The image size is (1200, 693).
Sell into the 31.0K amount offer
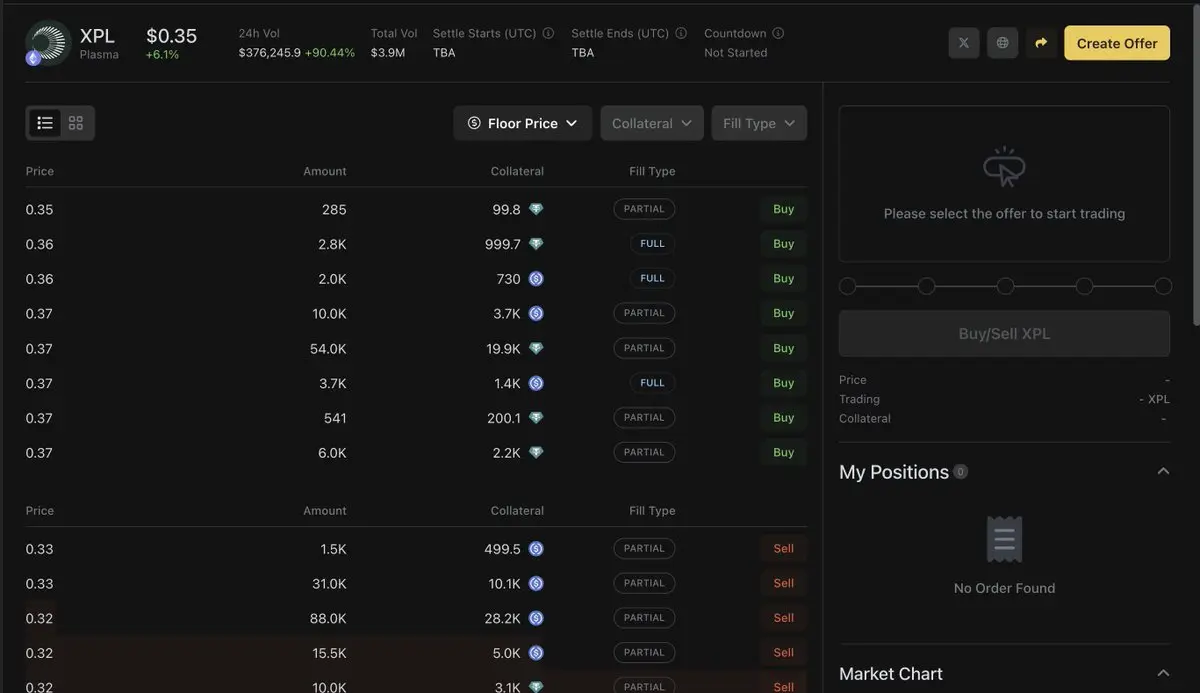[784, 583]
